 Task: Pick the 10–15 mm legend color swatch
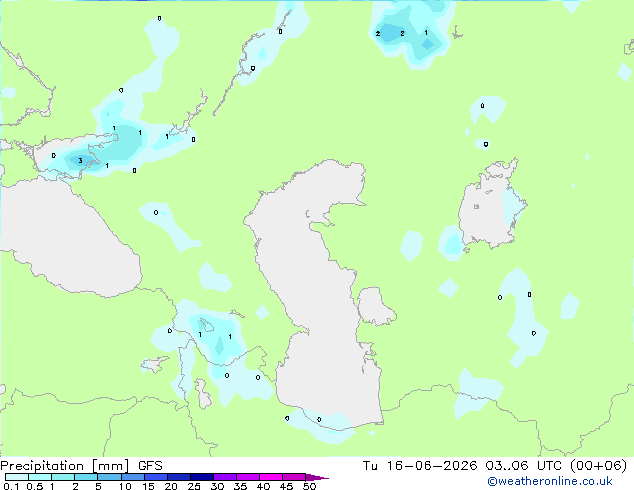coord(132,477)
